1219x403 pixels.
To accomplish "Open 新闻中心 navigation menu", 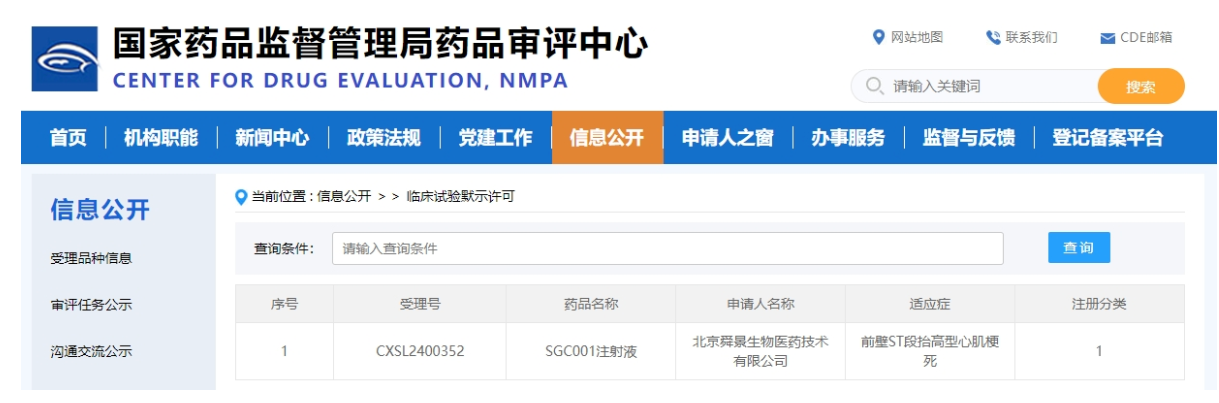I will pyautogui.click(x=272, y=138).
